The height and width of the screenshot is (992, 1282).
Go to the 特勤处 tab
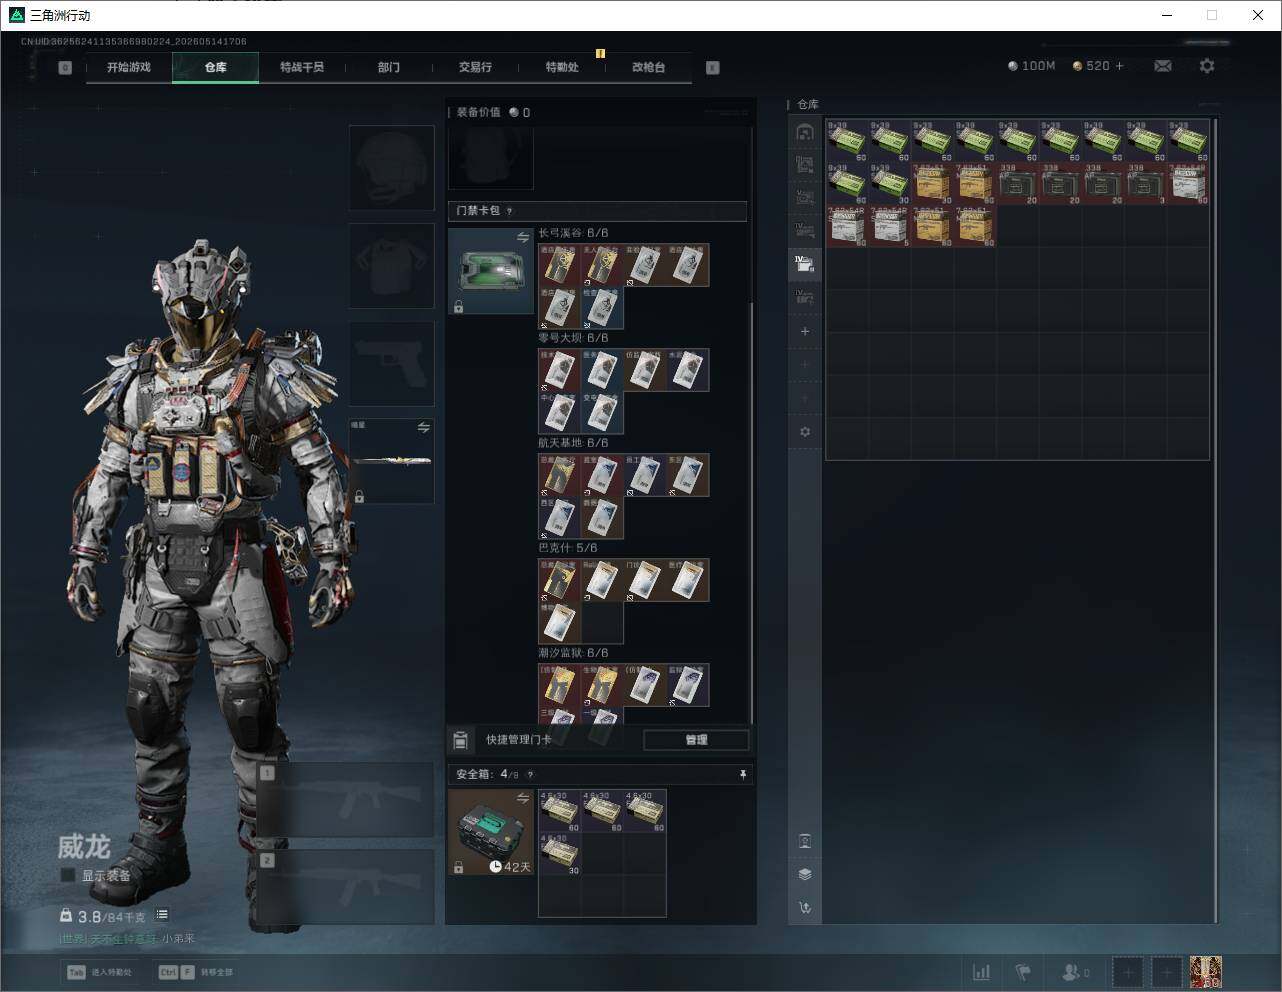click(x=562, y=67)
